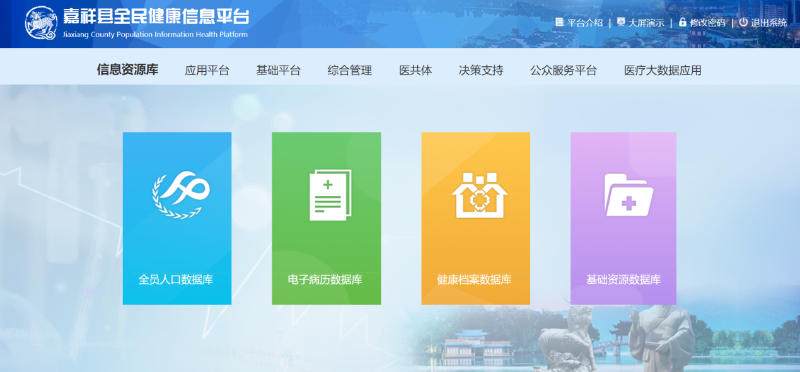Image resolution: width=800 pixels, height=372 pixels.
Task: Click the health archive house icon
Action: click(x=480, y=195)
